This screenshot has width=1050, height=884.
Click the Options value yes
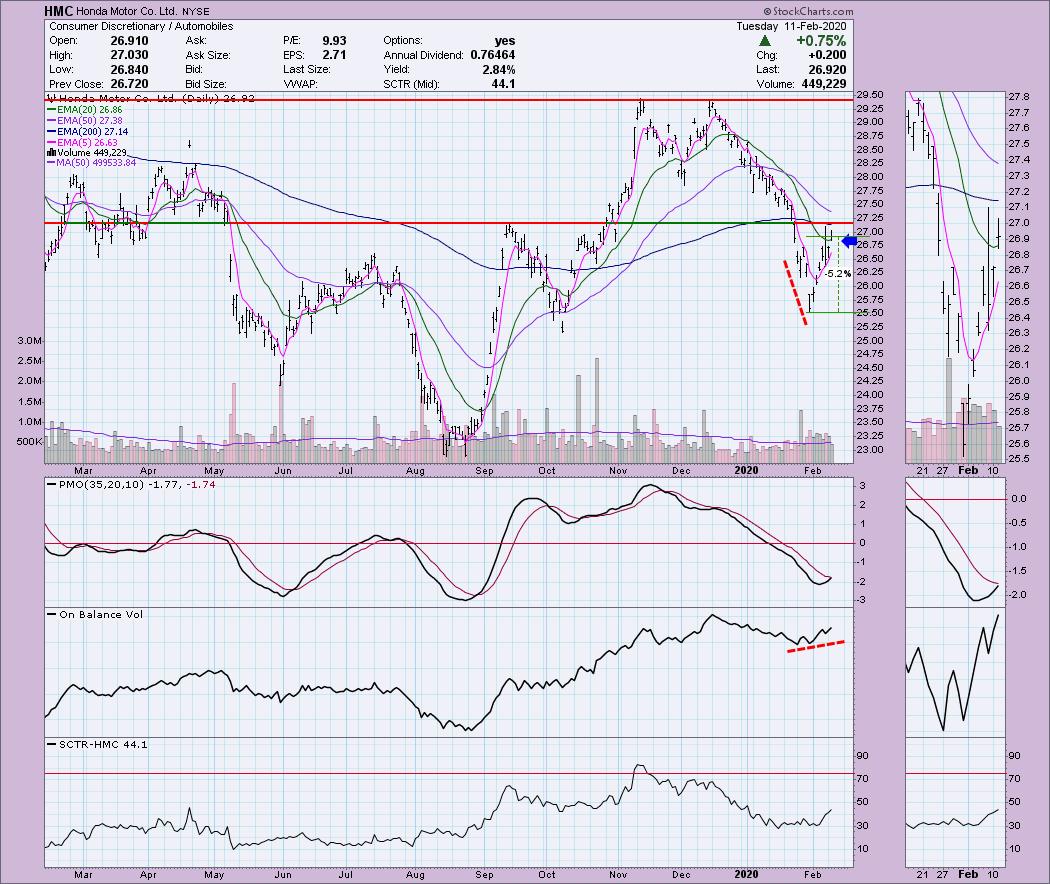(x=505, y=40)
